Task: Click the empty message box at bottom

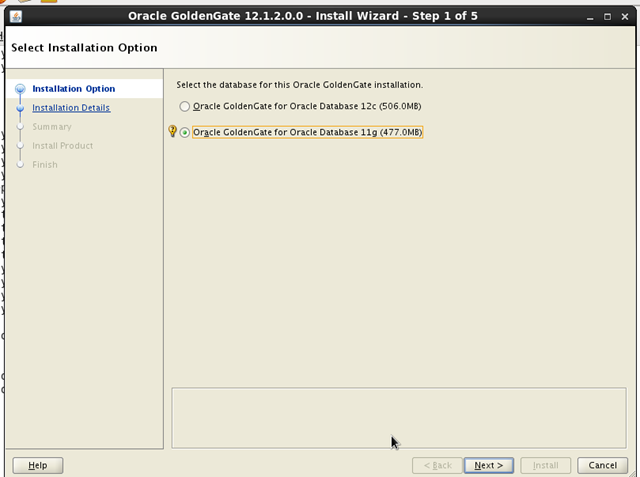Action: pyautogui.click(x=399, y=418)
